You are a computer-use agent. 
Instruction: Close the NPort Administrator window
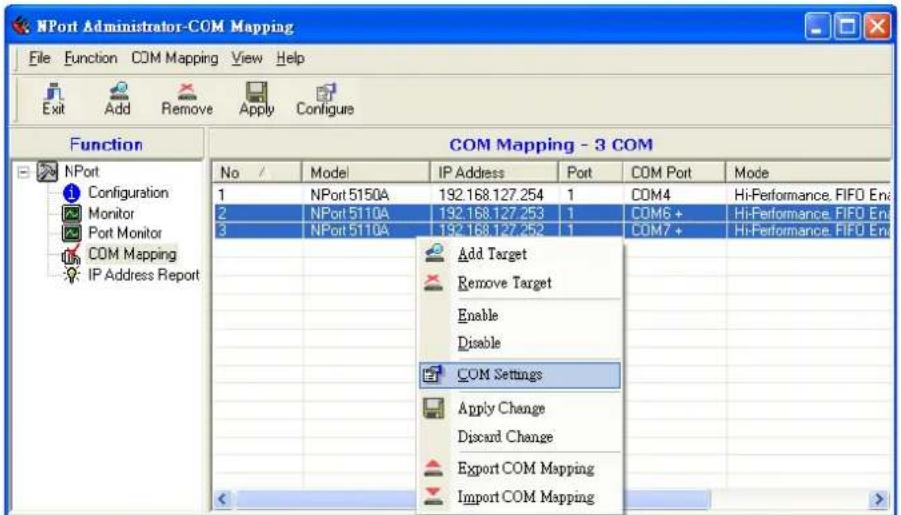[877, 26]
